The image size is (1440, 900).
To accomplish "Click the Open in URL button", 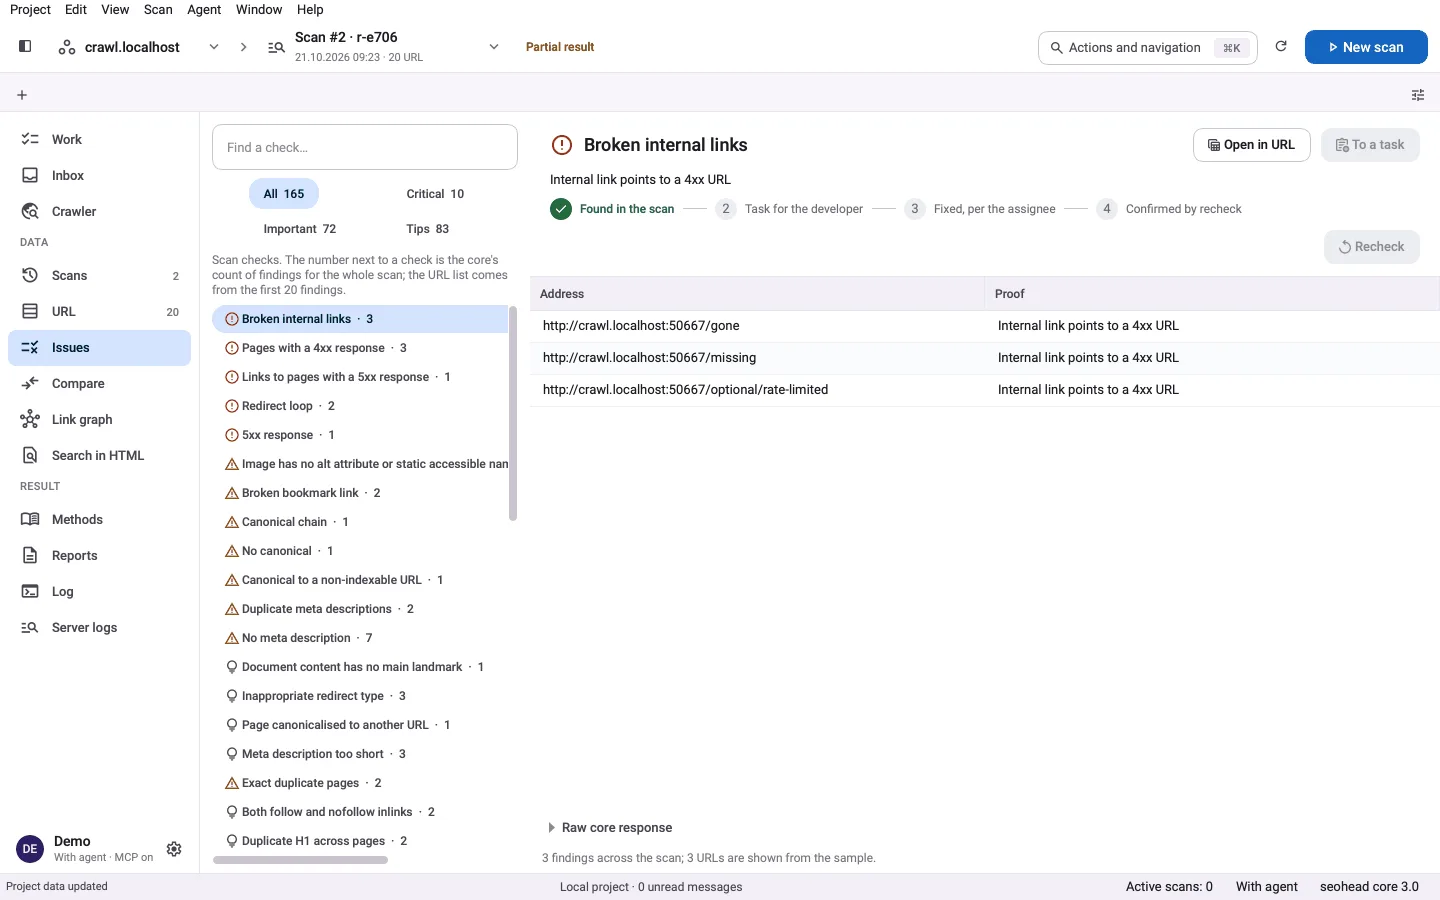I will [x=1252, y=145].
